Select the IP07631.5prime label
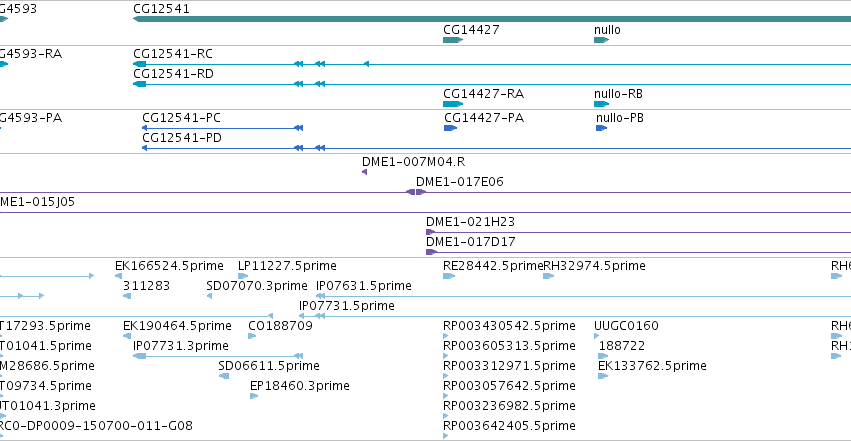 [x=364, y=286]
